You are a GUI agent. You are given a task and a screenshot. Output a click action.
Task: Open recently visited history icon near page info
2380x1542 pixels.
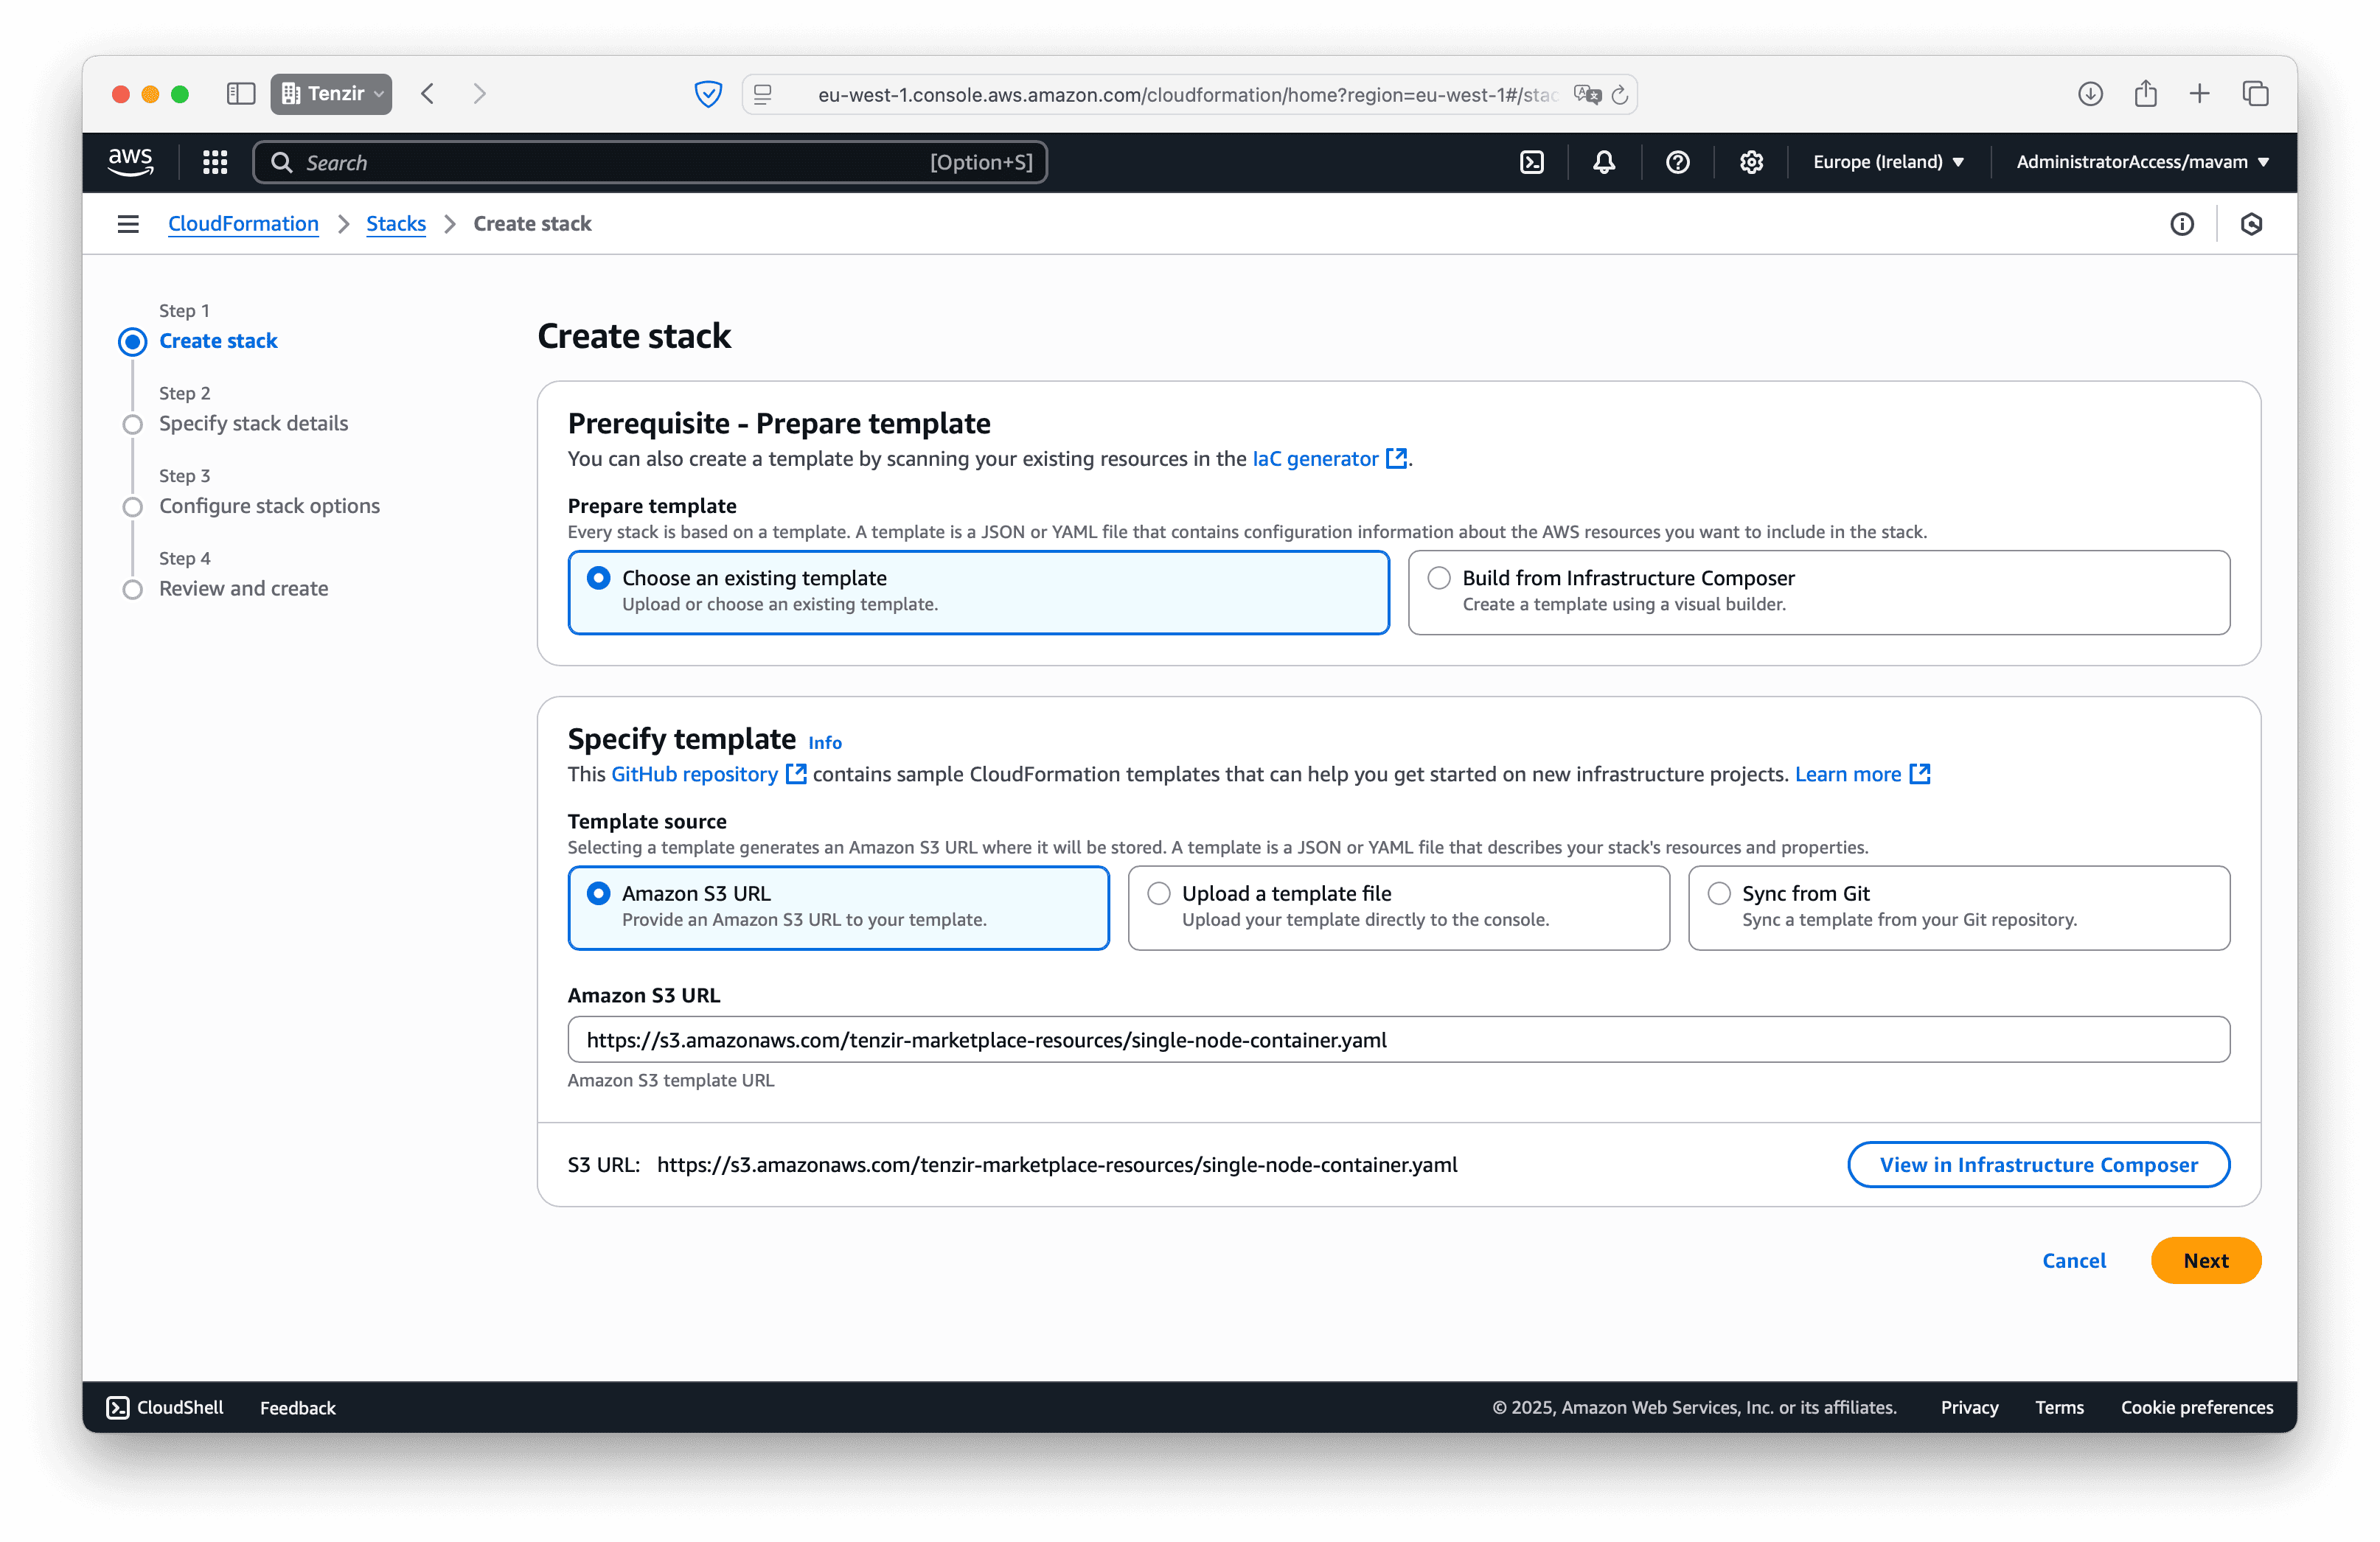click(2252, 224)
